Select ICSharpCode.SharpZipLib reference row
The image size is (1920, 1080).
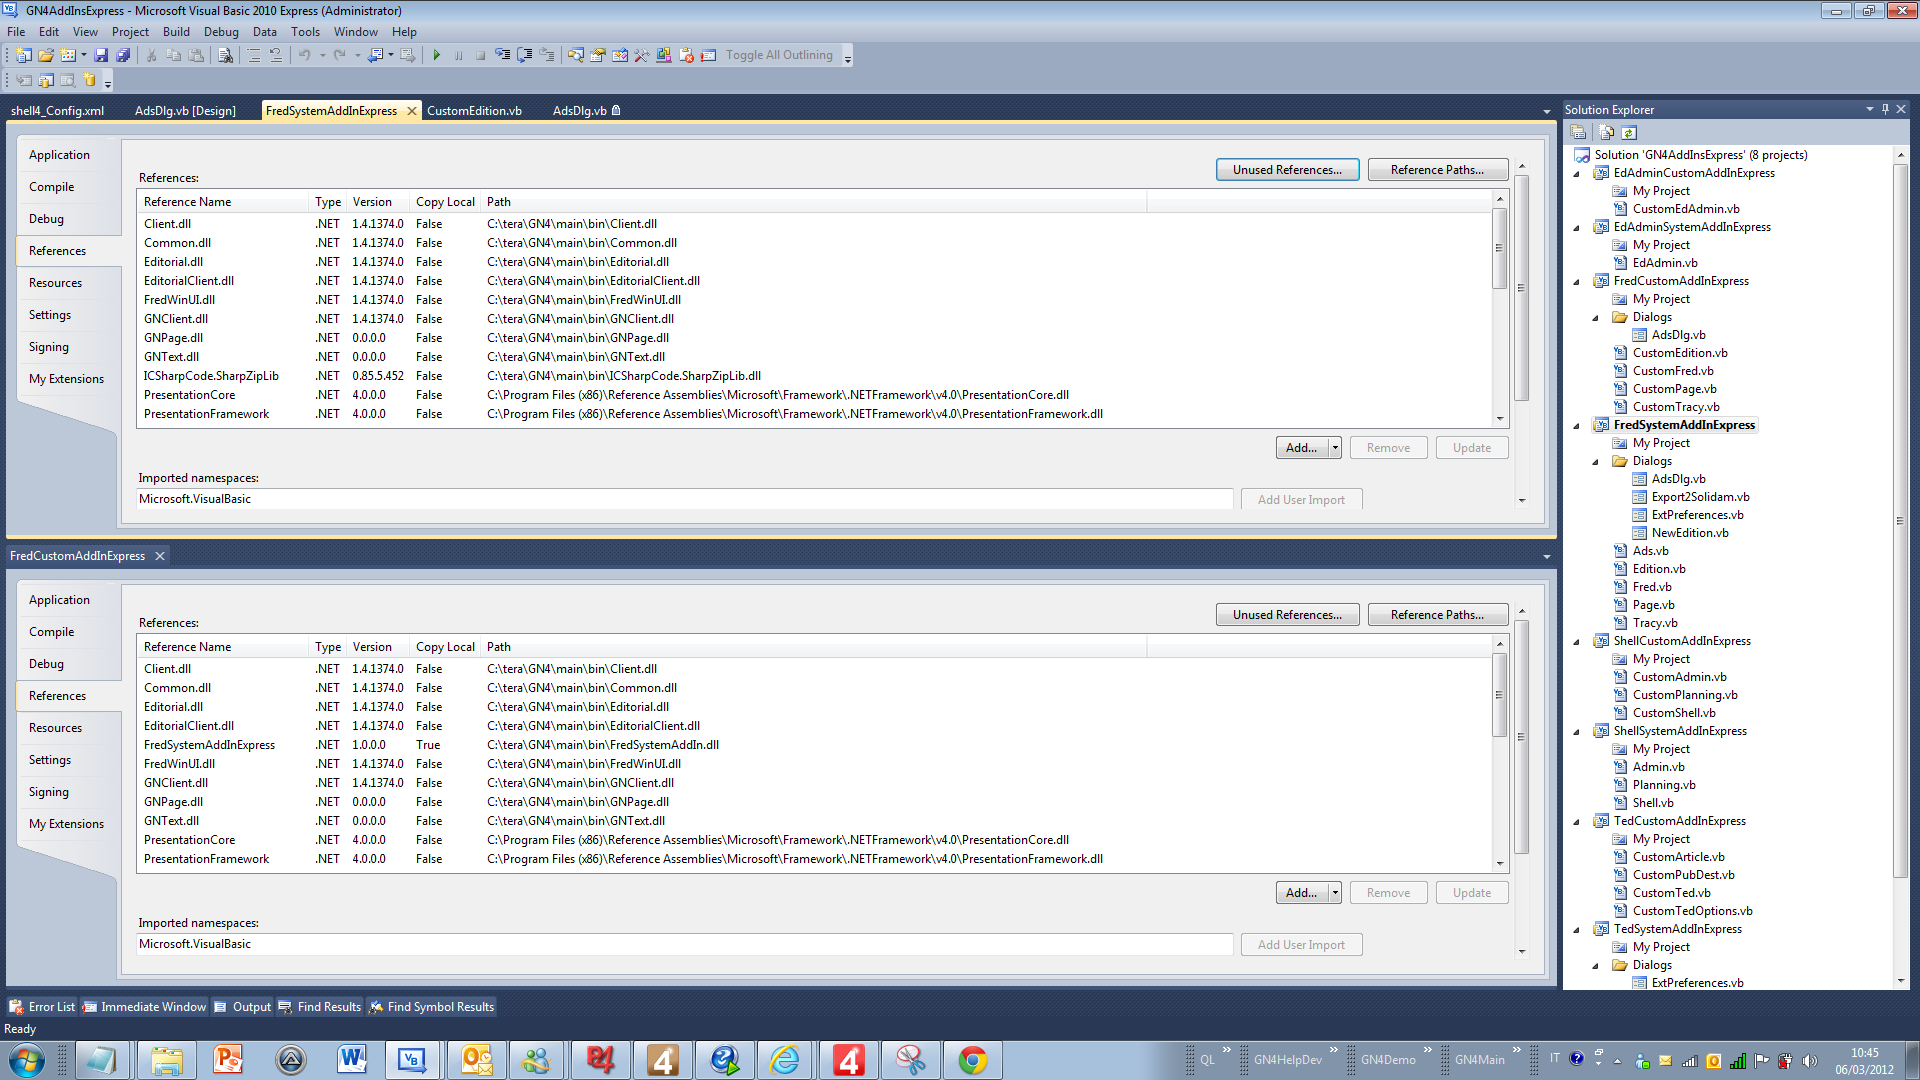815,376
